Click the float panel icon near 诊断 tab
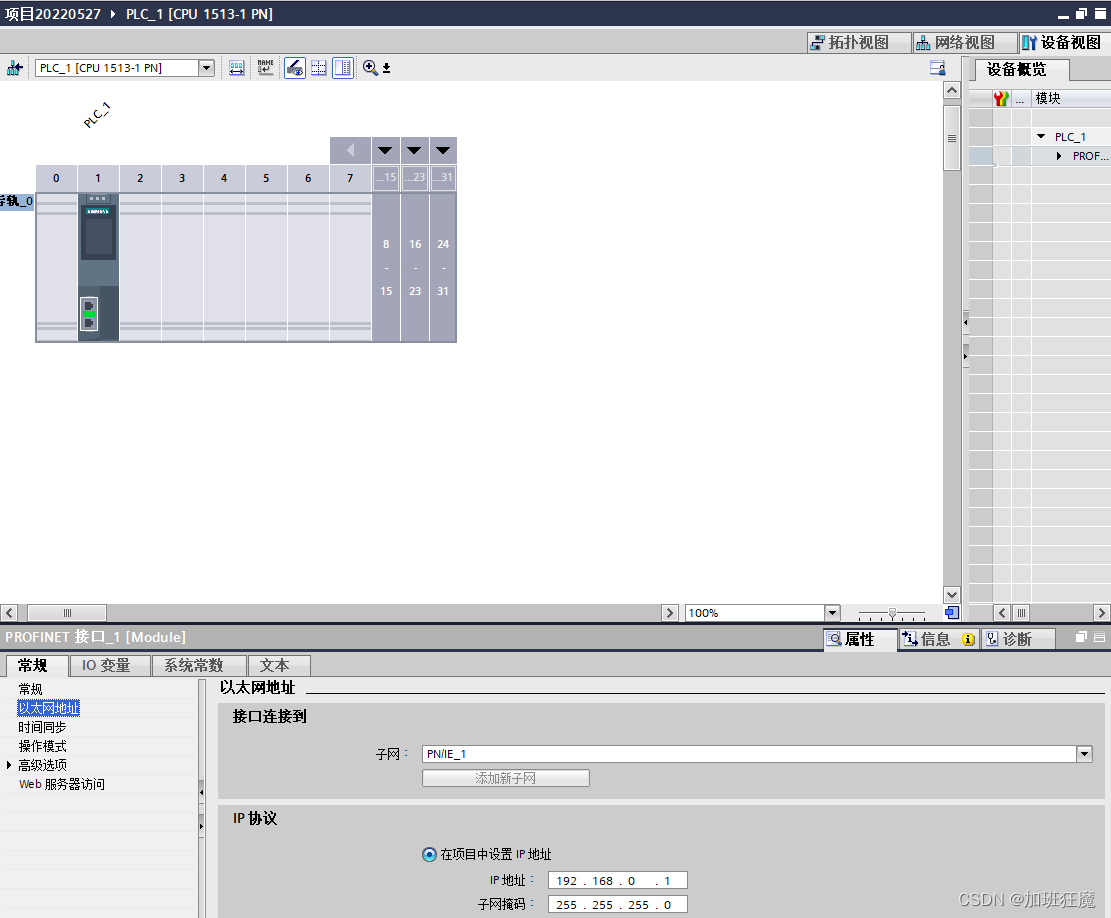The height and width of the screenshot is (918, 1111). coord(1081,636)
